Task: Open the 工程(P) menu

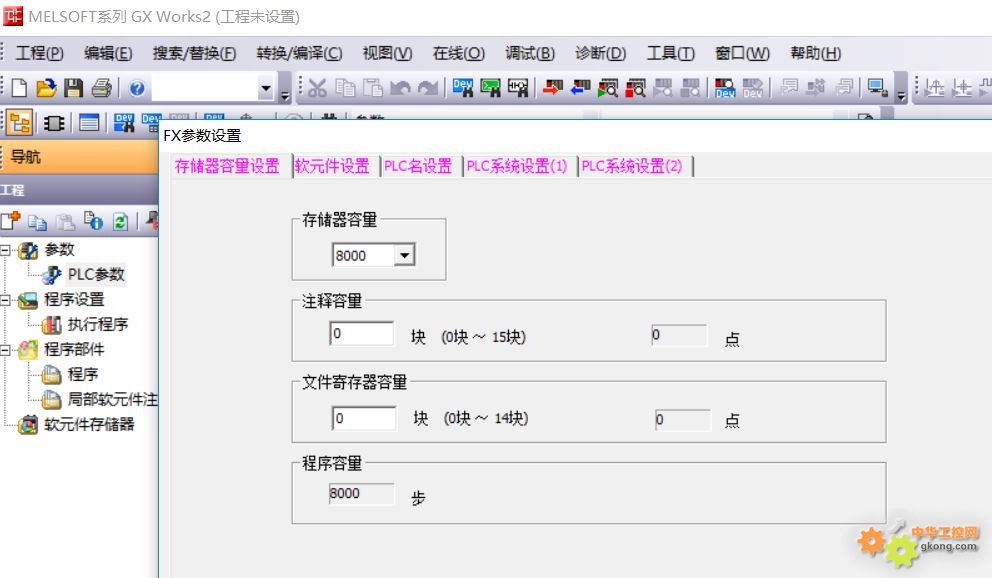Action: point(39,53)
